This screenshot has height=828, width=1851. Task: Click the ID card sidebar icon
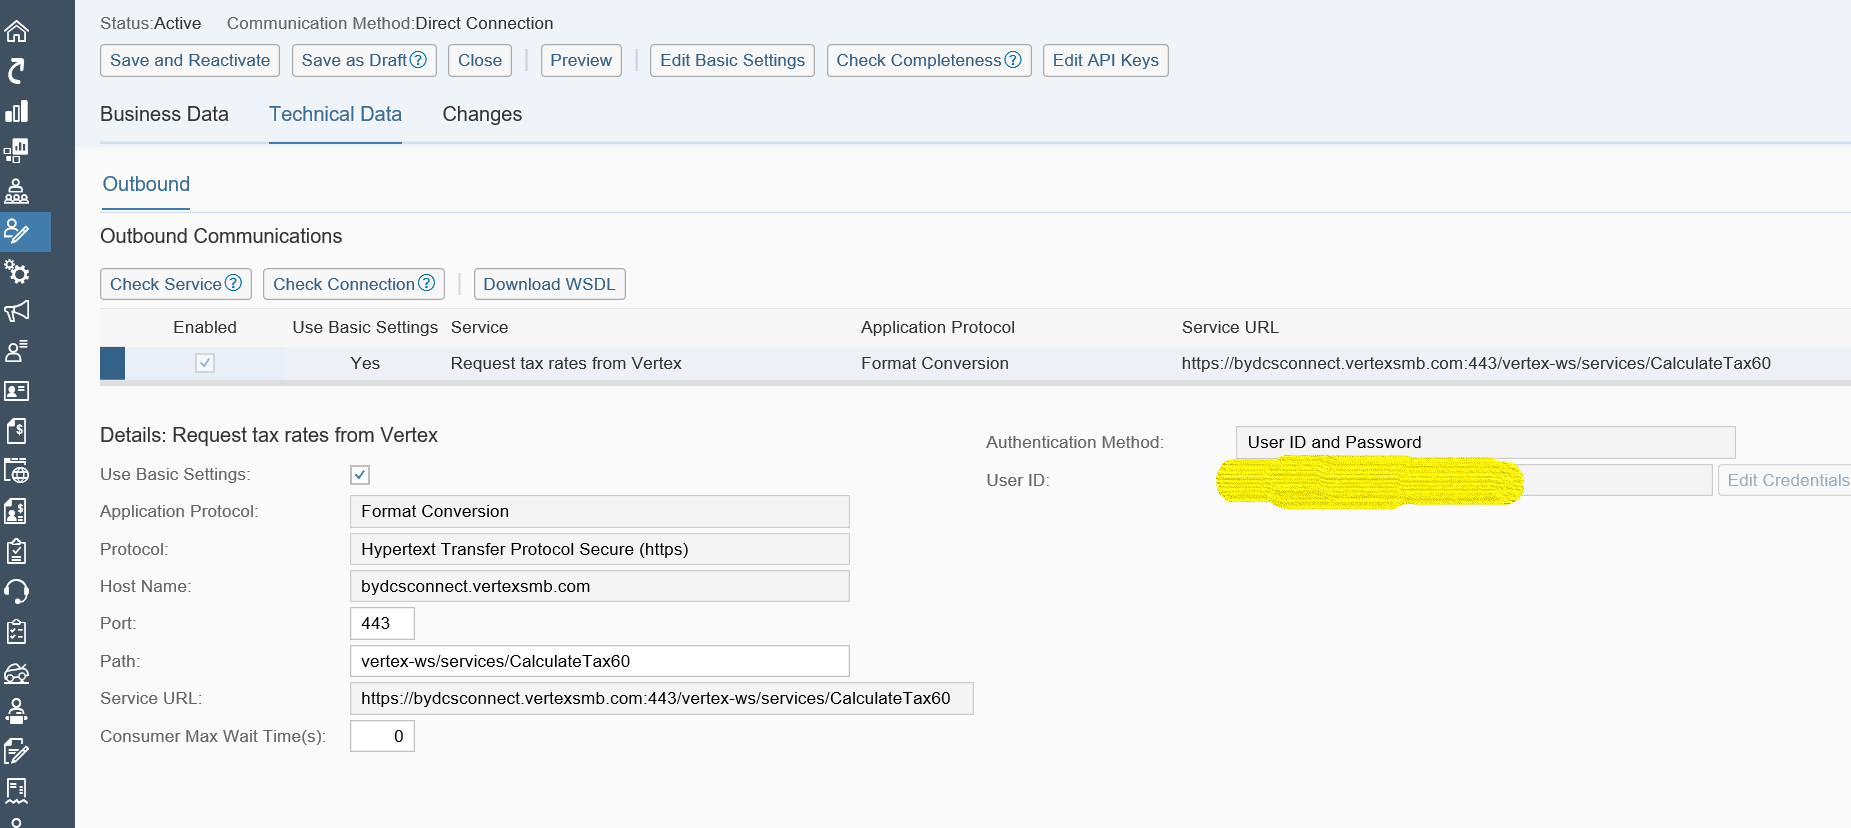17,391
